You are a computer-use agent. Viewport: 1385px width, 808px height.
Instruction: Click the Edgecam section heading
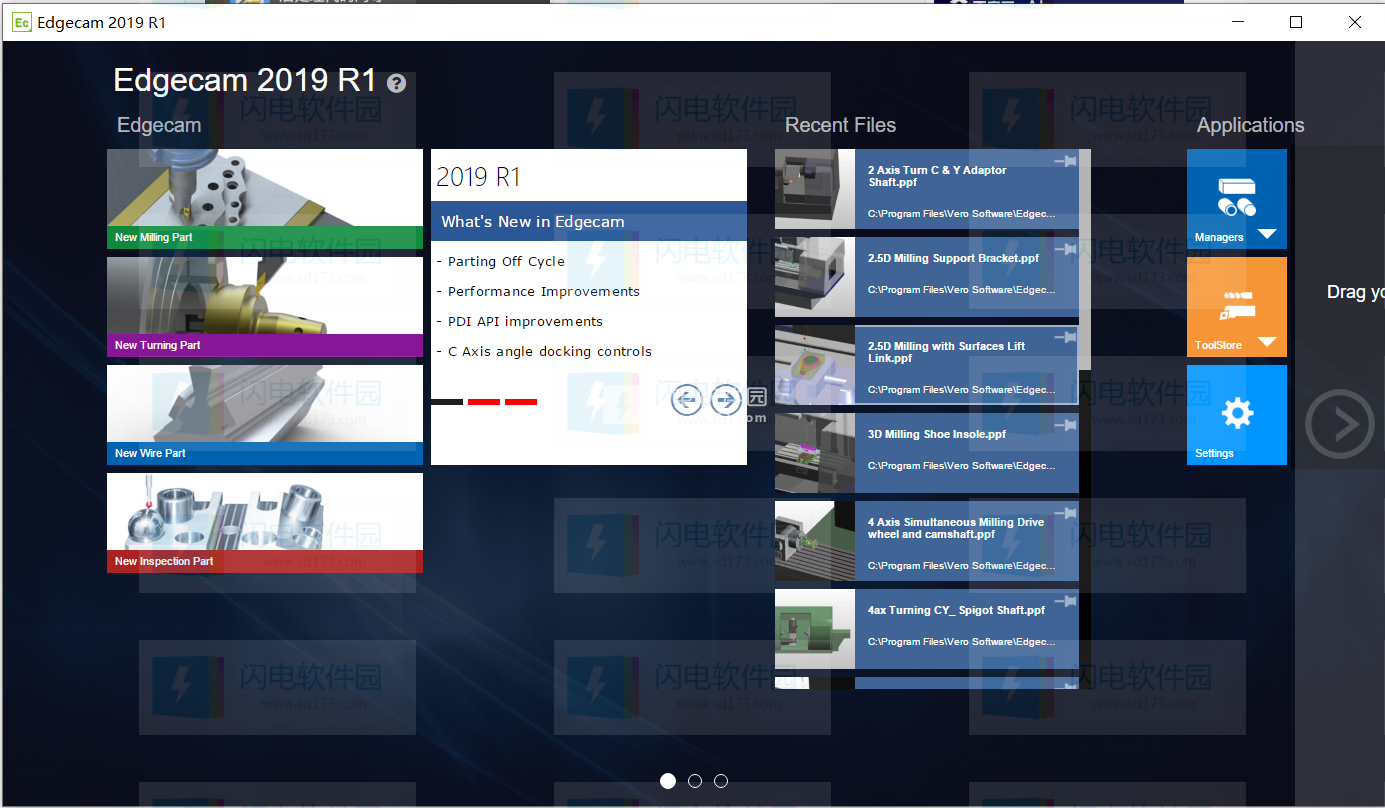point(159,125)
